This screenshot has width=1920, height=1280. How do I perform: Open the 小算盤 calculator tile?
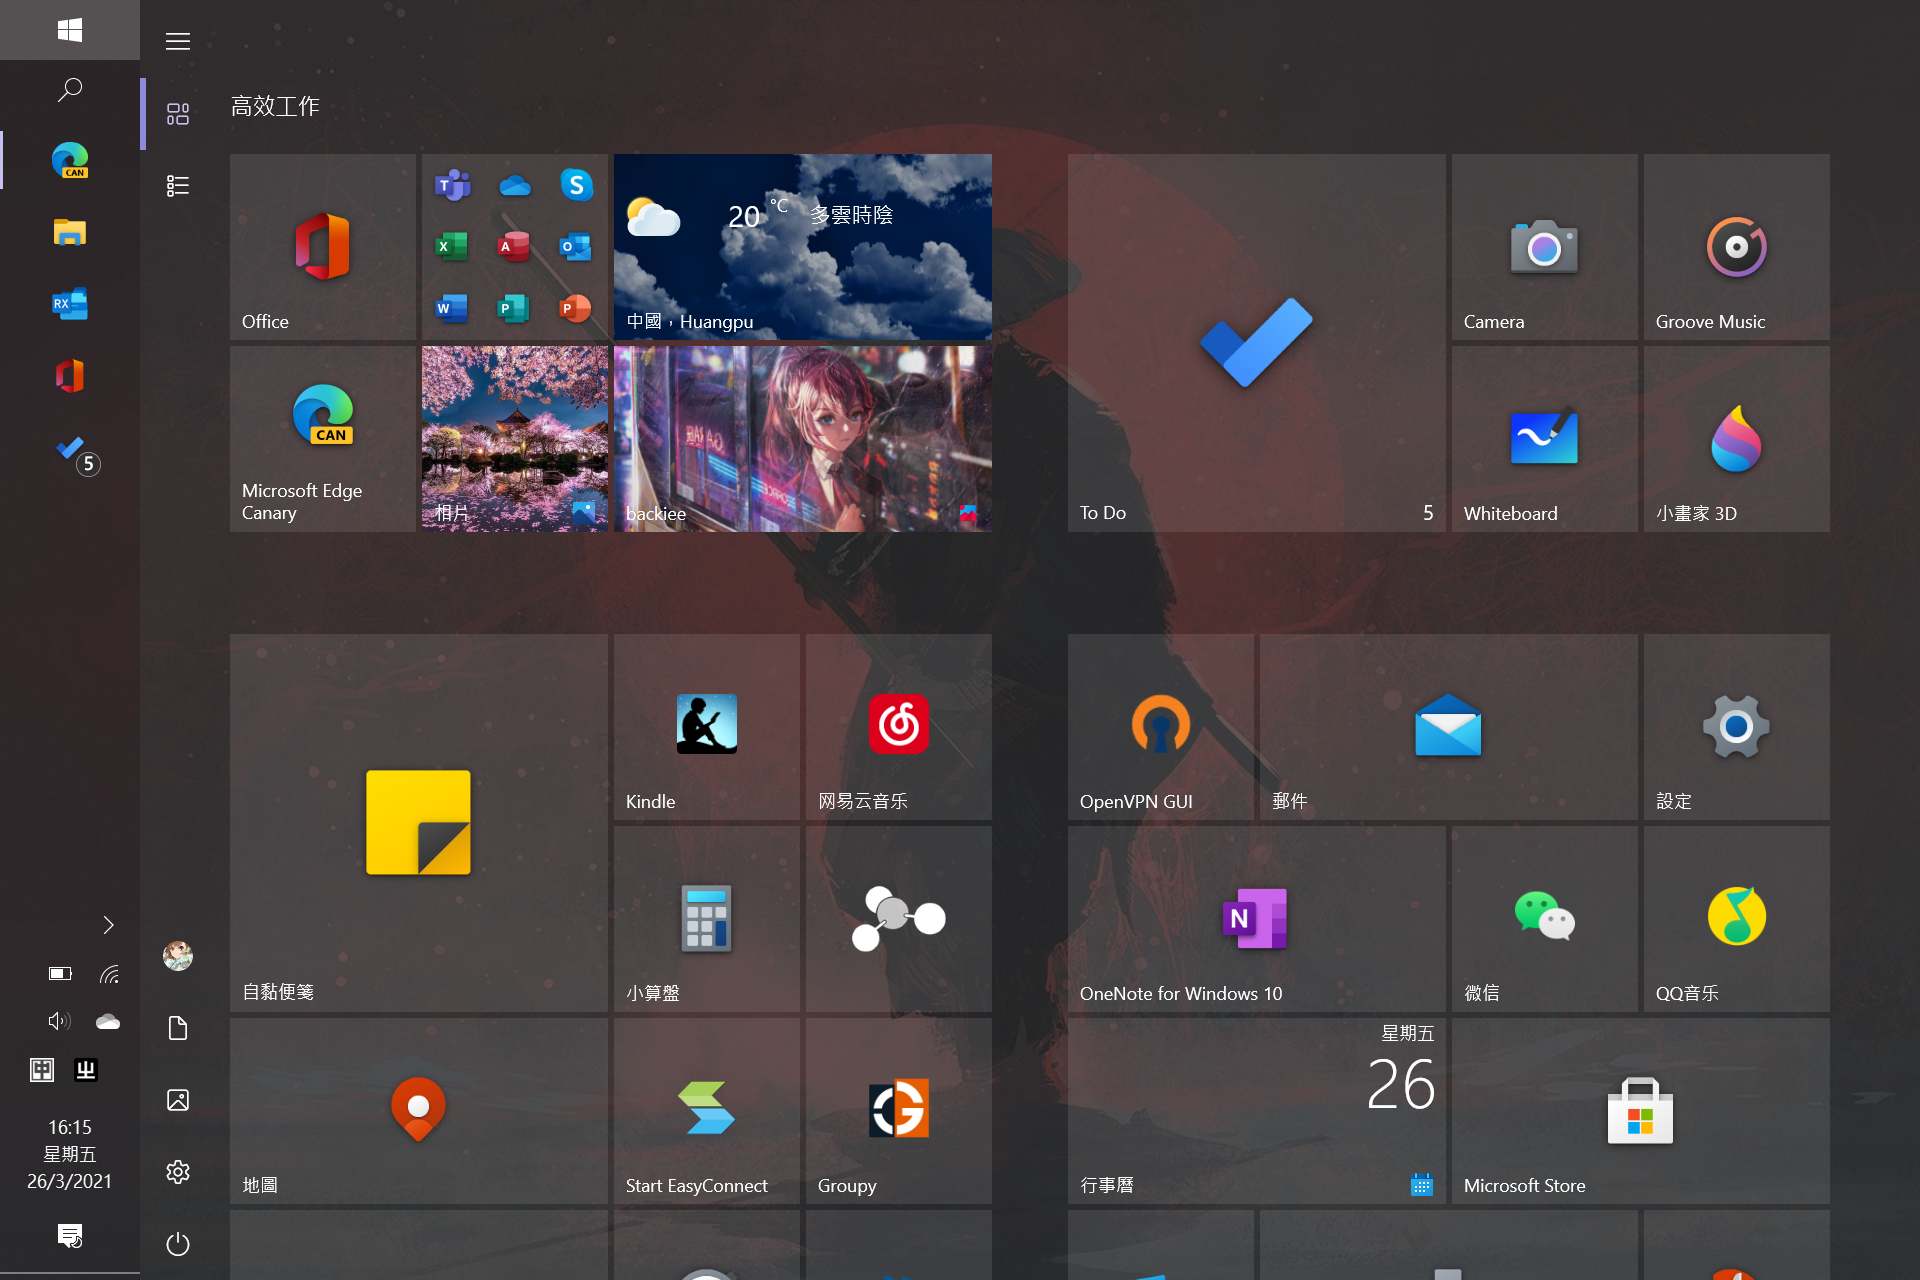click(x=706, y=918)
